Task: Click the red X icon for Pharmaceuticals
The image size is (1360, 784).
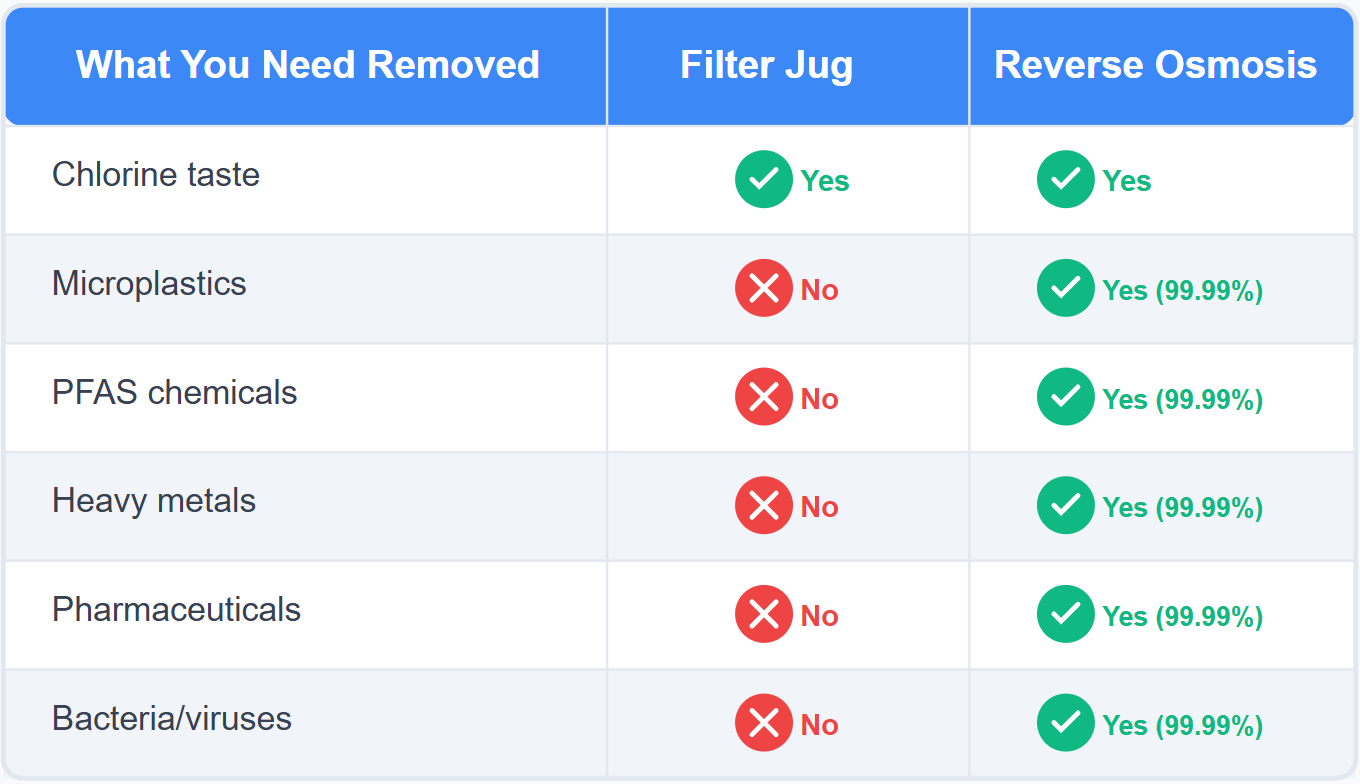Action: 763,615
